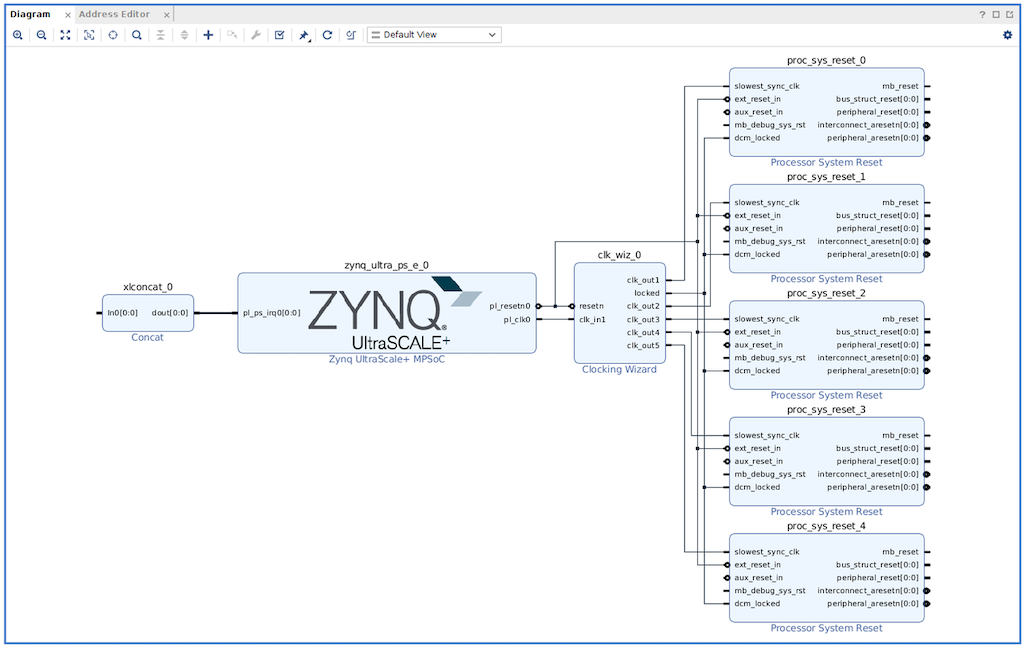1024x647 pixels.
Task: Select the proc_sys_reset_1 block name
Action: [x=826, y=177]
